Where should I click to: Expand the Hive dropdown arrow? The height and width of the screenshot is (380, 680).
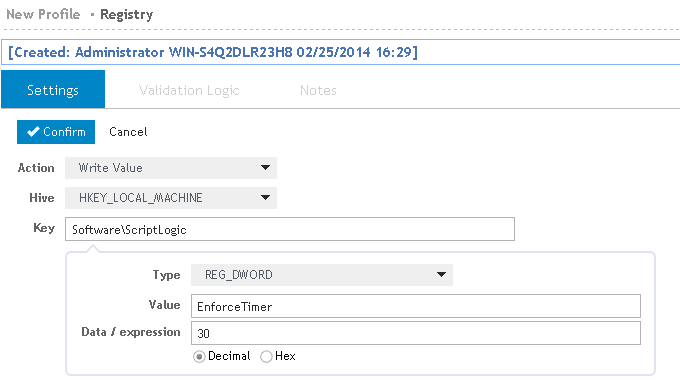[265, 197]
